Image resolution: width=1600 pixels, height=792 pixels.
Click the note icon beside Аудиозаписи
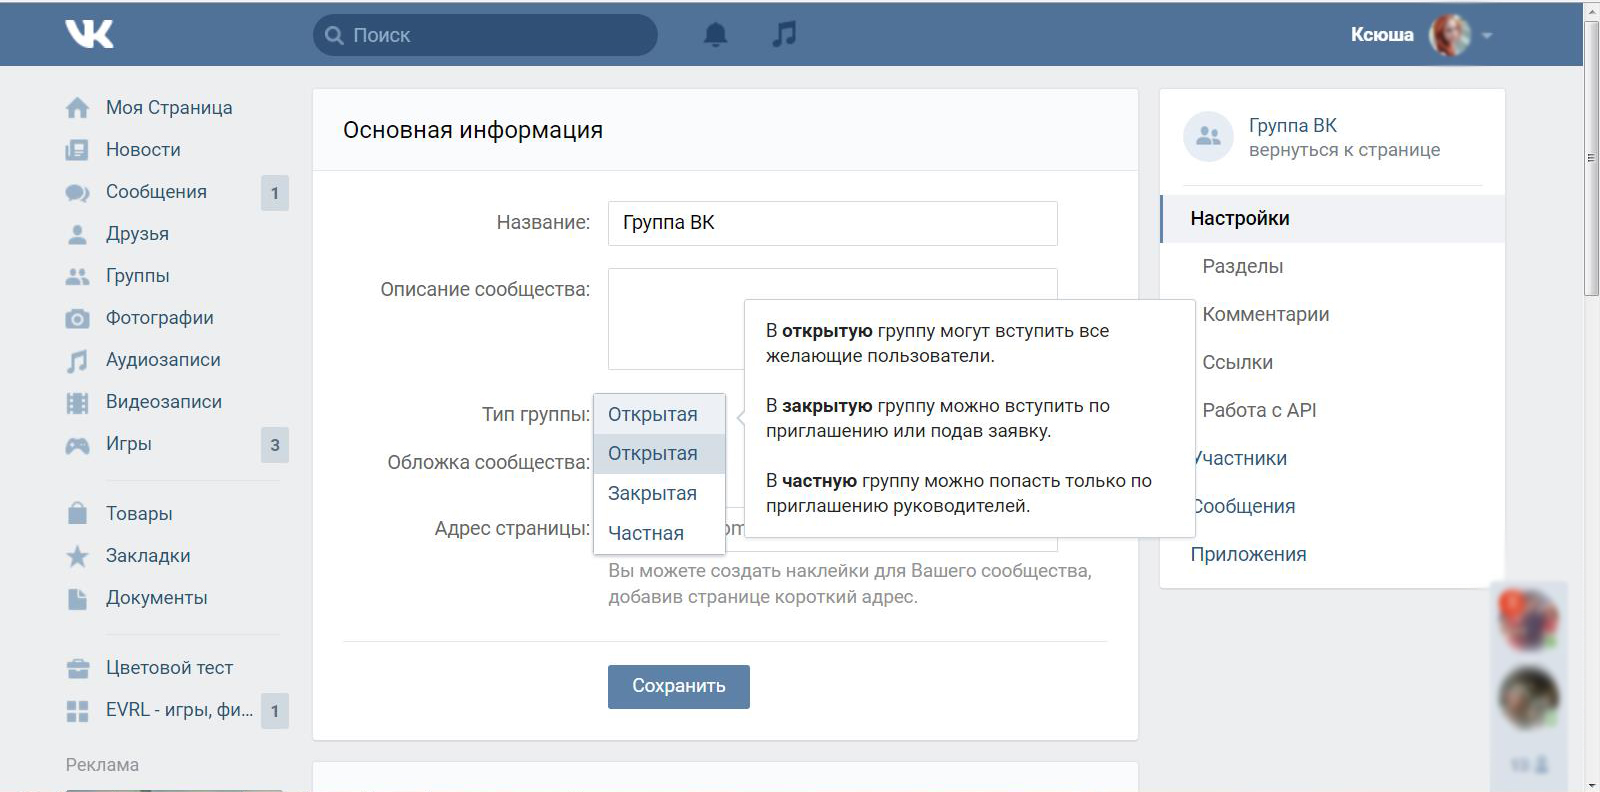point(77,360)
